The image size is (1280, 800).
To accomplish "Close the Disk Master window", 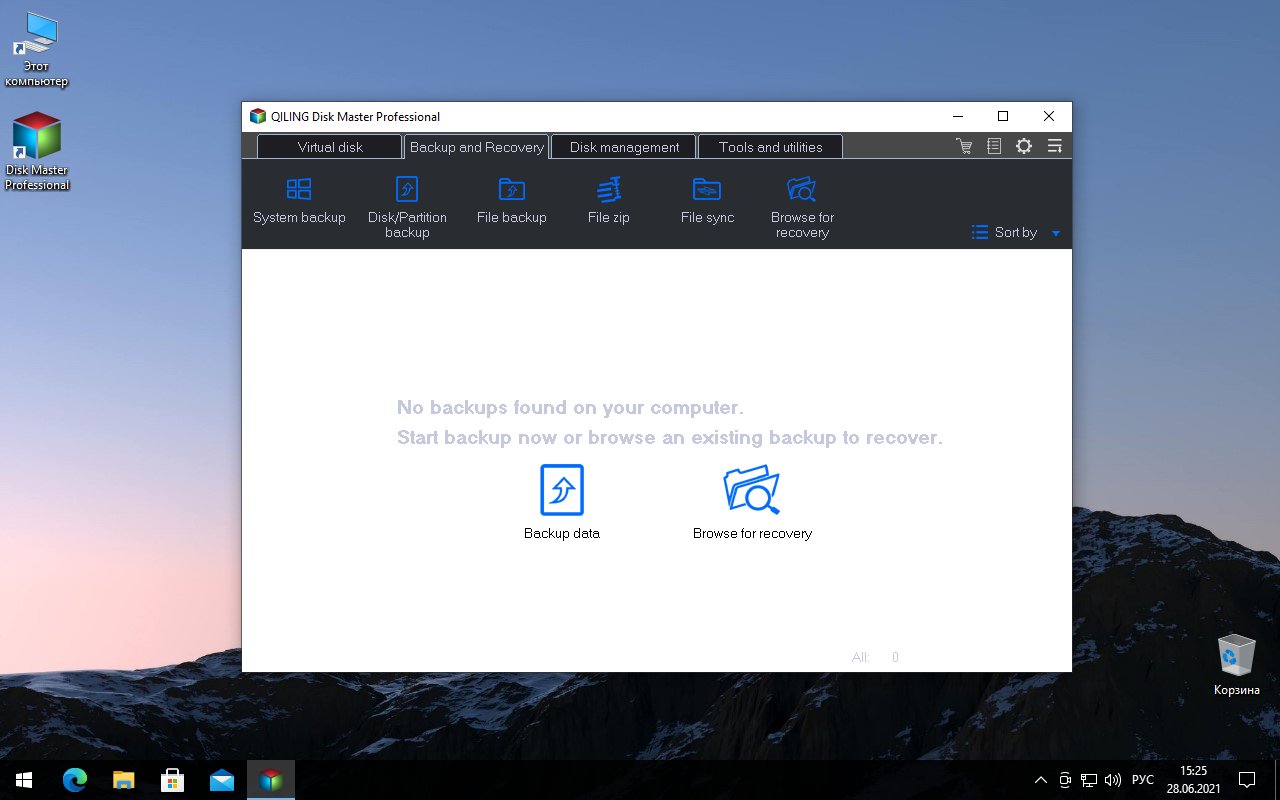I will (1049, 116).
